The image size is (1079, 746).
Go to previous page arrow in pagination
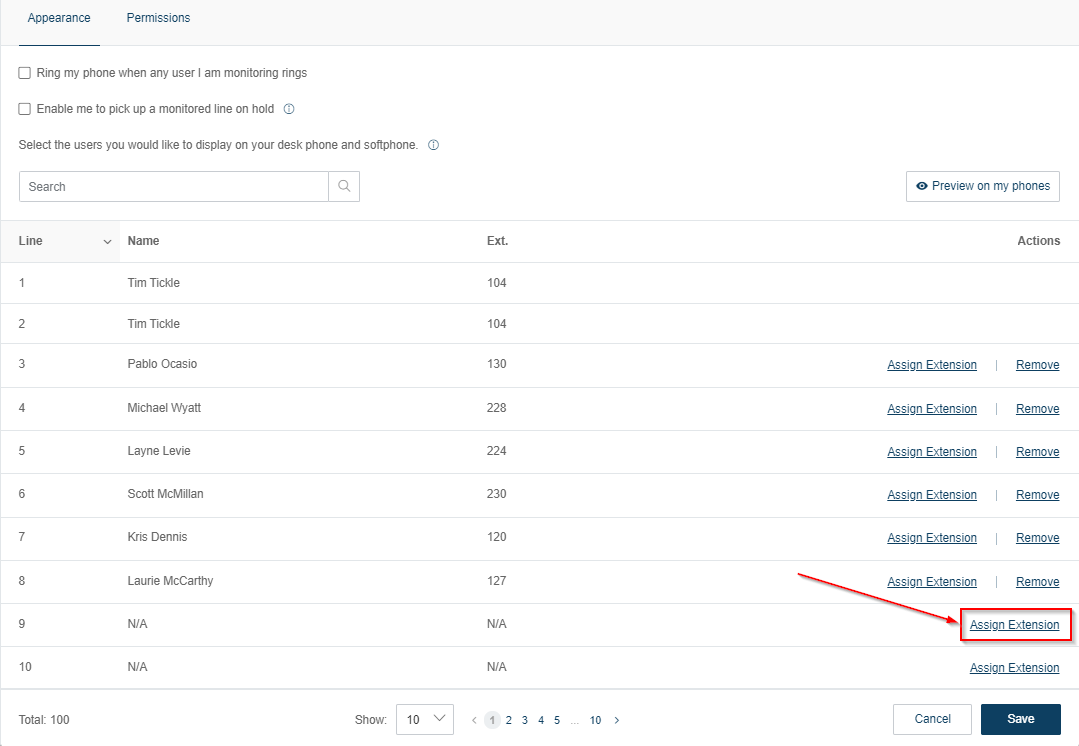474,720
